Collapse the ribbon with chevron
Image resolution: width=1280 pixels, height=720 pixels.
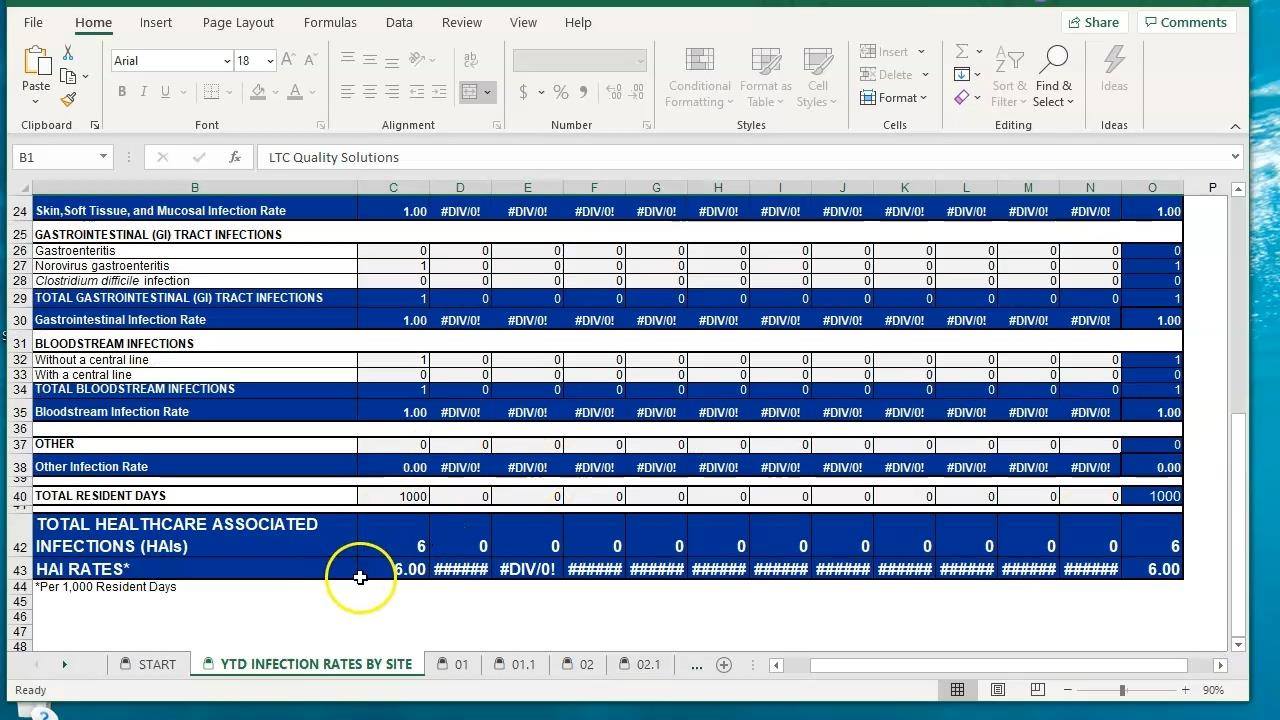(1235, 126)
